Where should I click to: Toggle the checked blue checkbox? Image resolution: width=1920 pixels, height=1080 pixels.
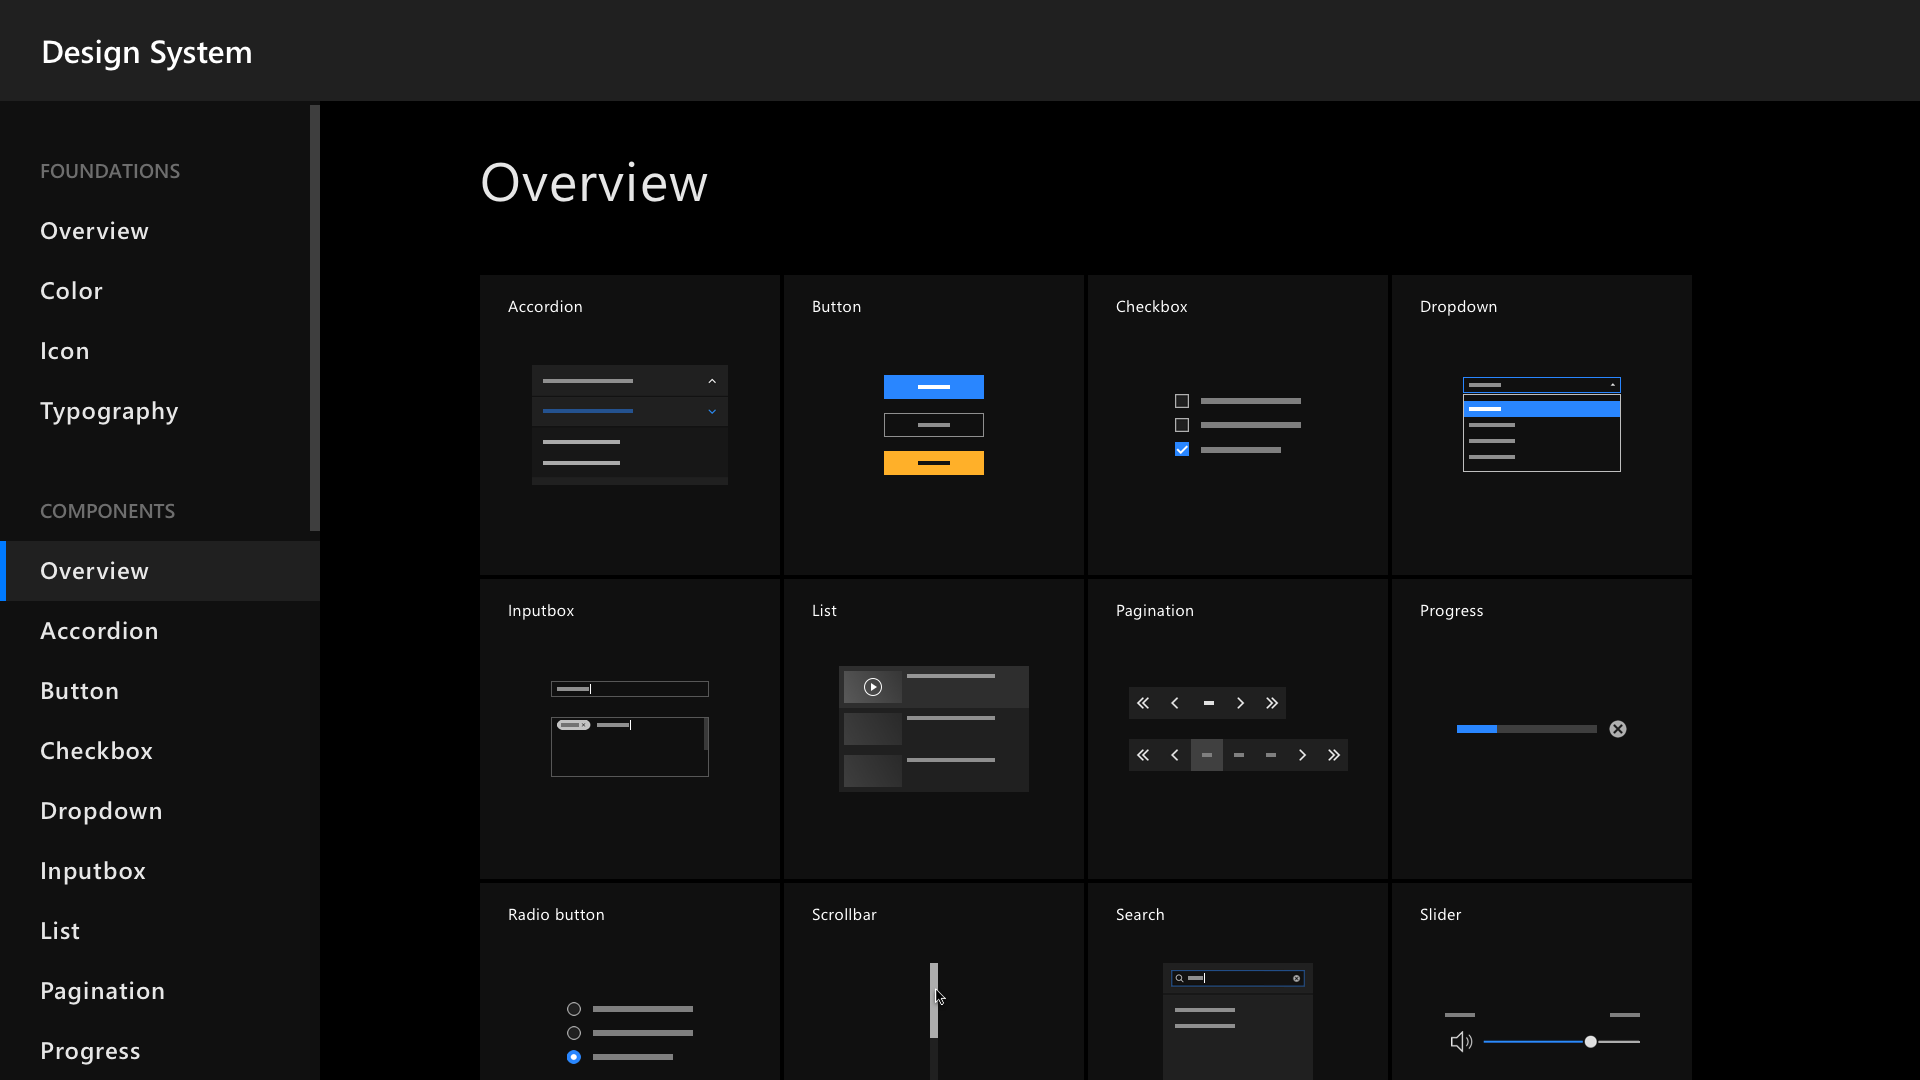(x=1182, y=449)
